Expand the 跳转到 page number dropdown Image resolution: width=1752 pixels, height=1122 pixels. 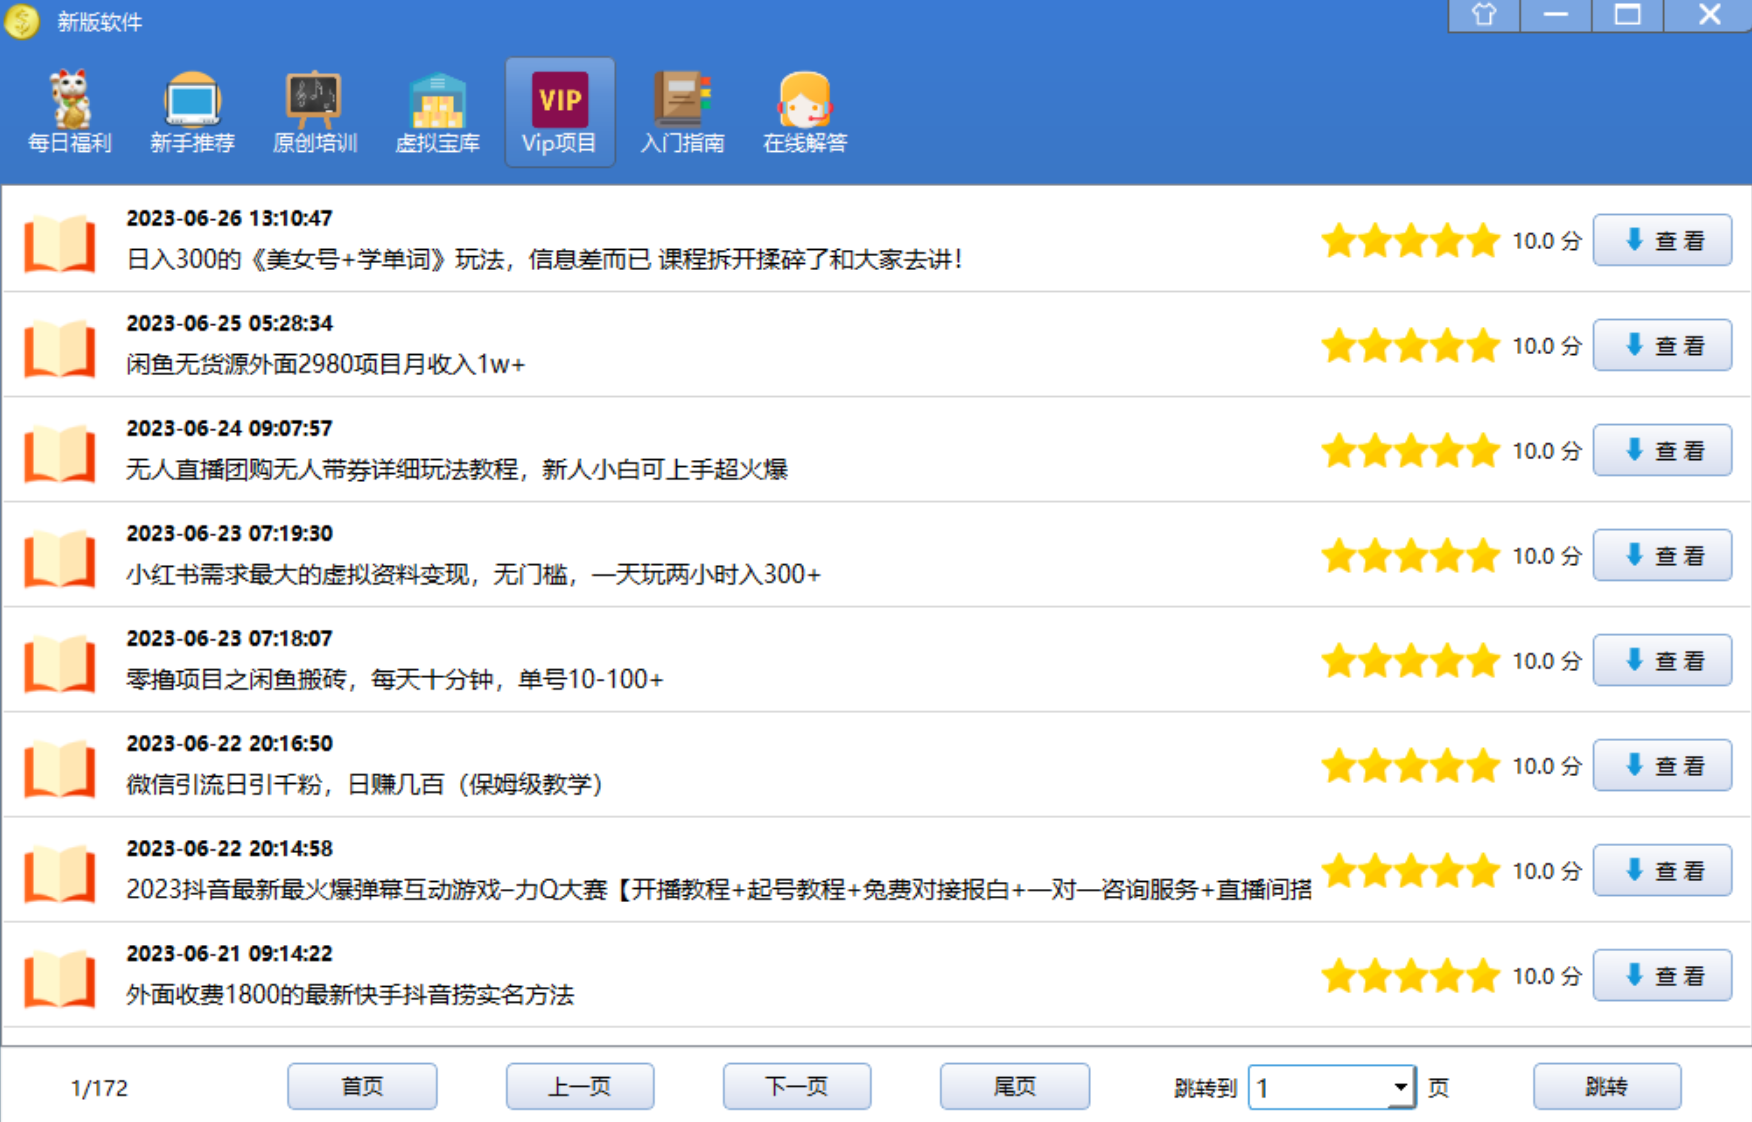click(x=1401, y=1087)
